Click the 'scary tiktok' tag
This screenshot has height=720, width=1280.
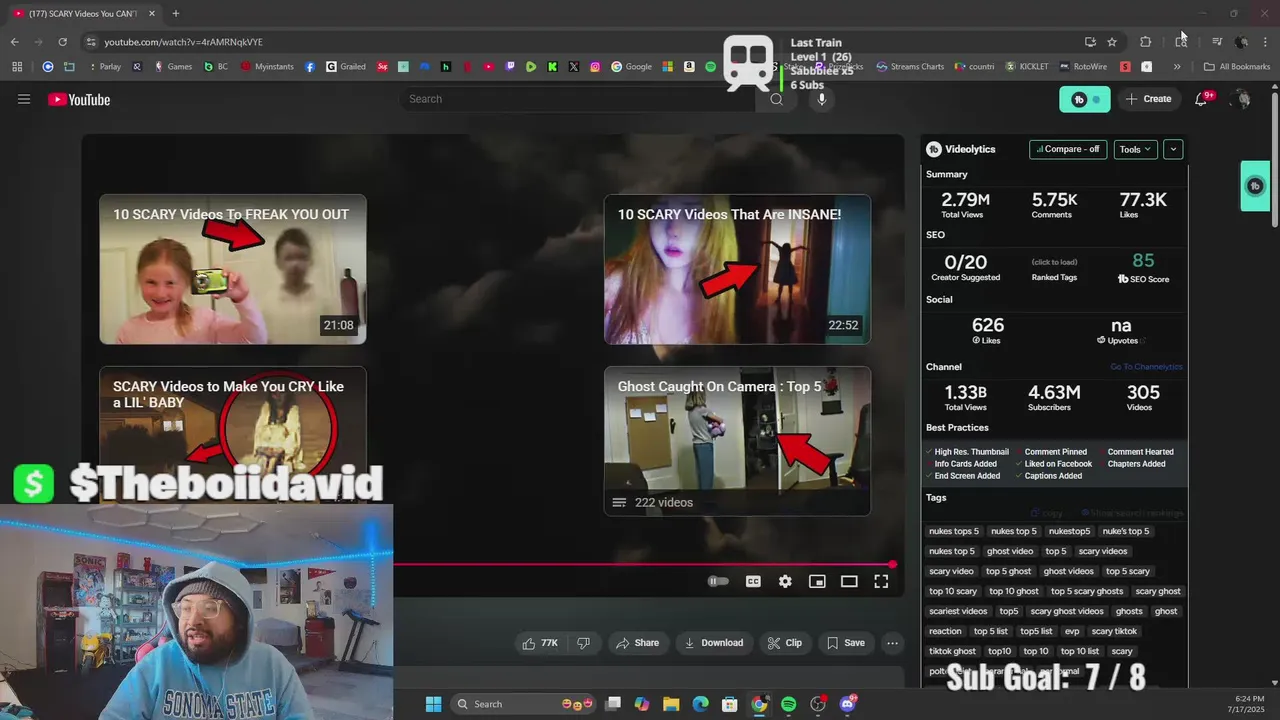pos(1114,631)
